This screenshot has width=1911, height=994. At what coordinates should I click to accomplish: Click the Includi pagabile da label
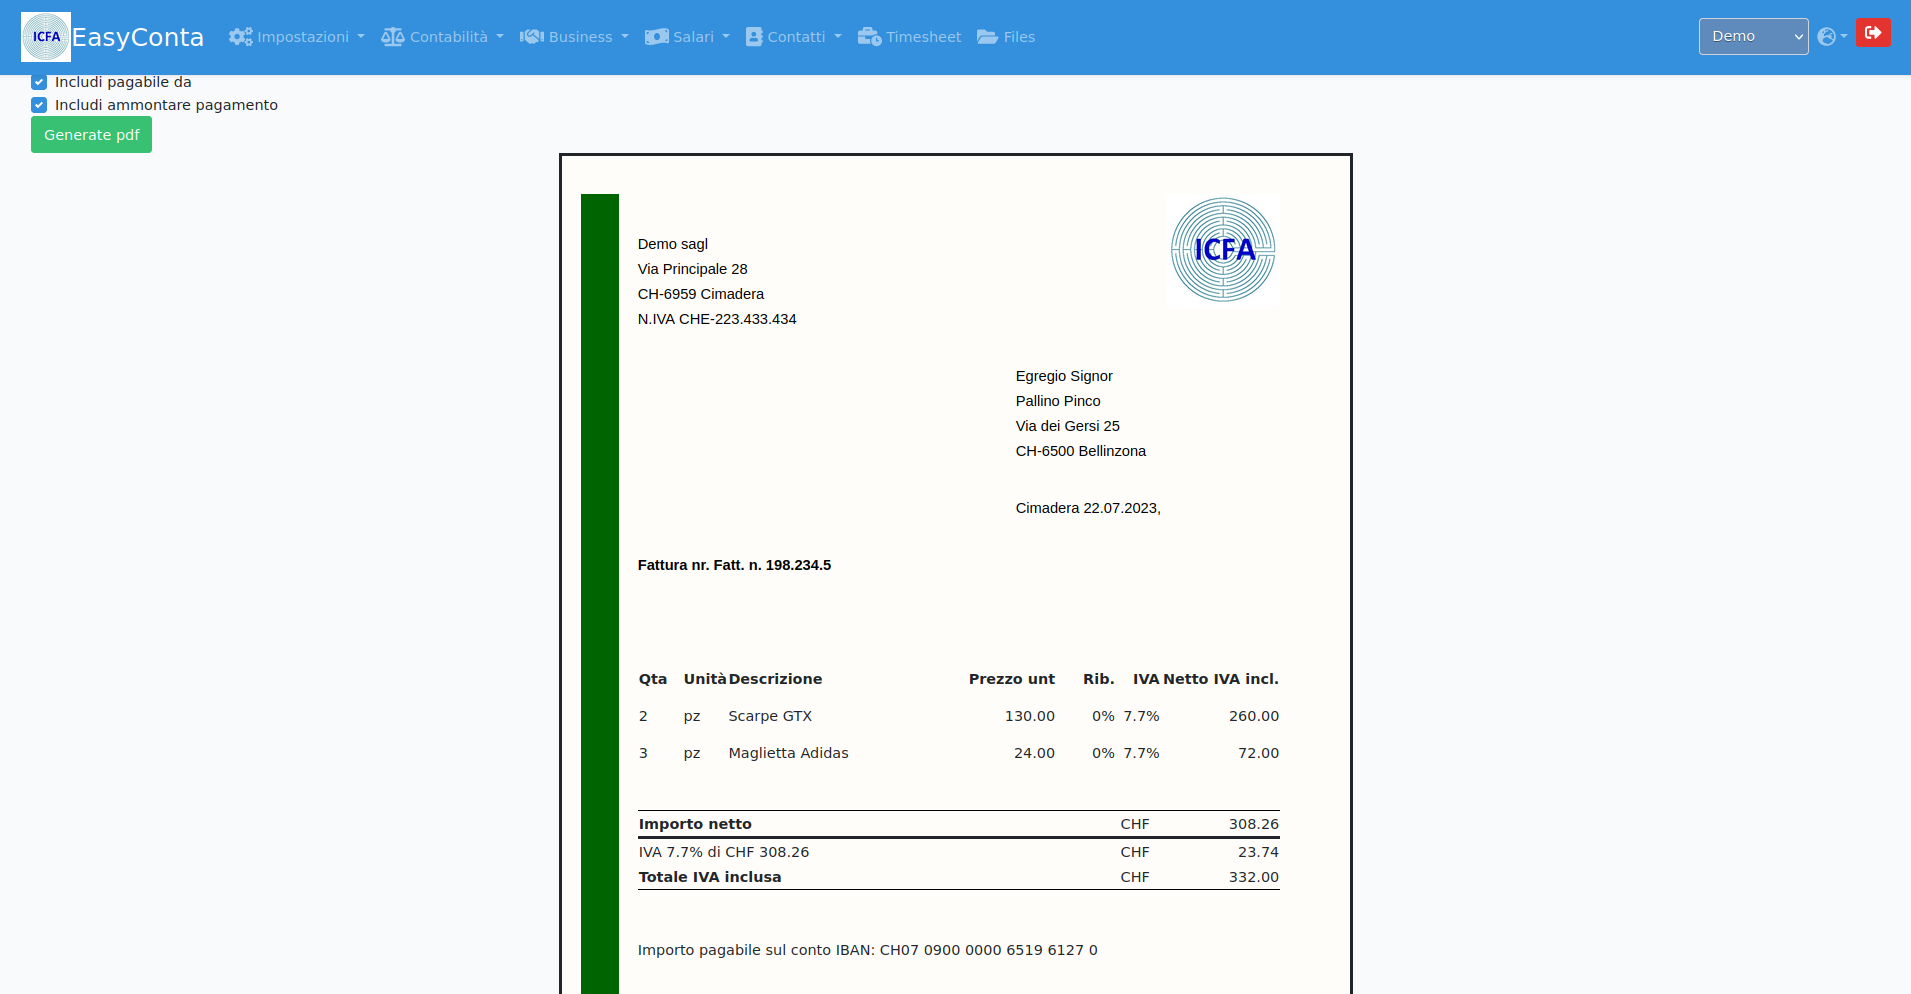pyautogui.click(x=123, y=82)
